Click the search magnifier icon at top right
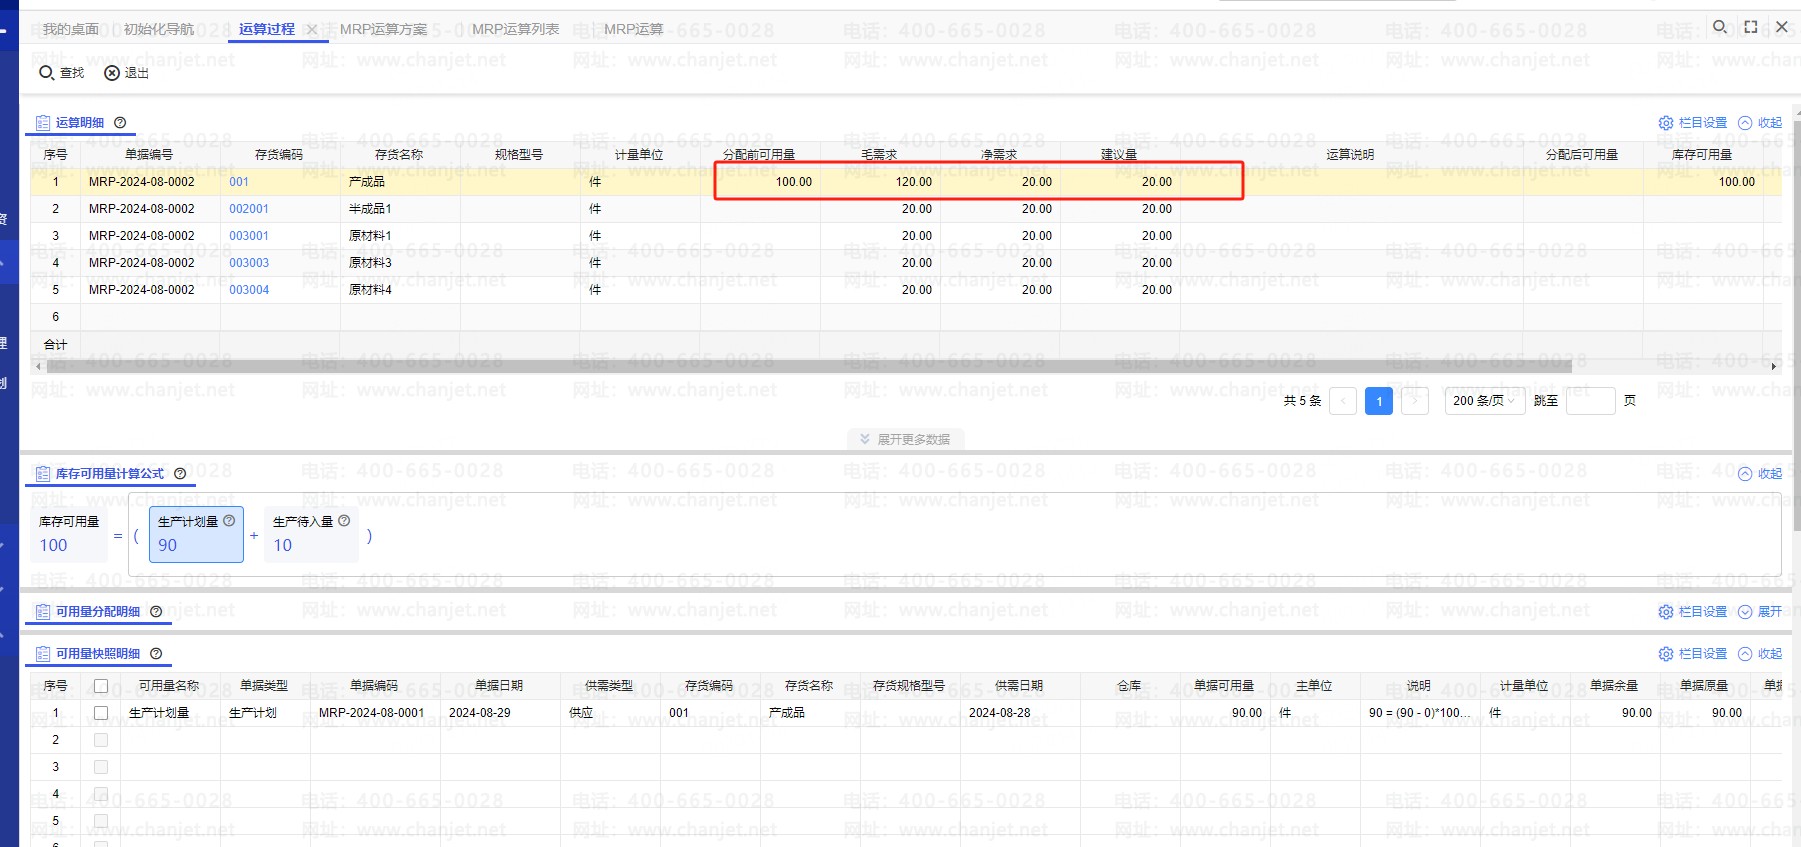 coord(1720,27)
